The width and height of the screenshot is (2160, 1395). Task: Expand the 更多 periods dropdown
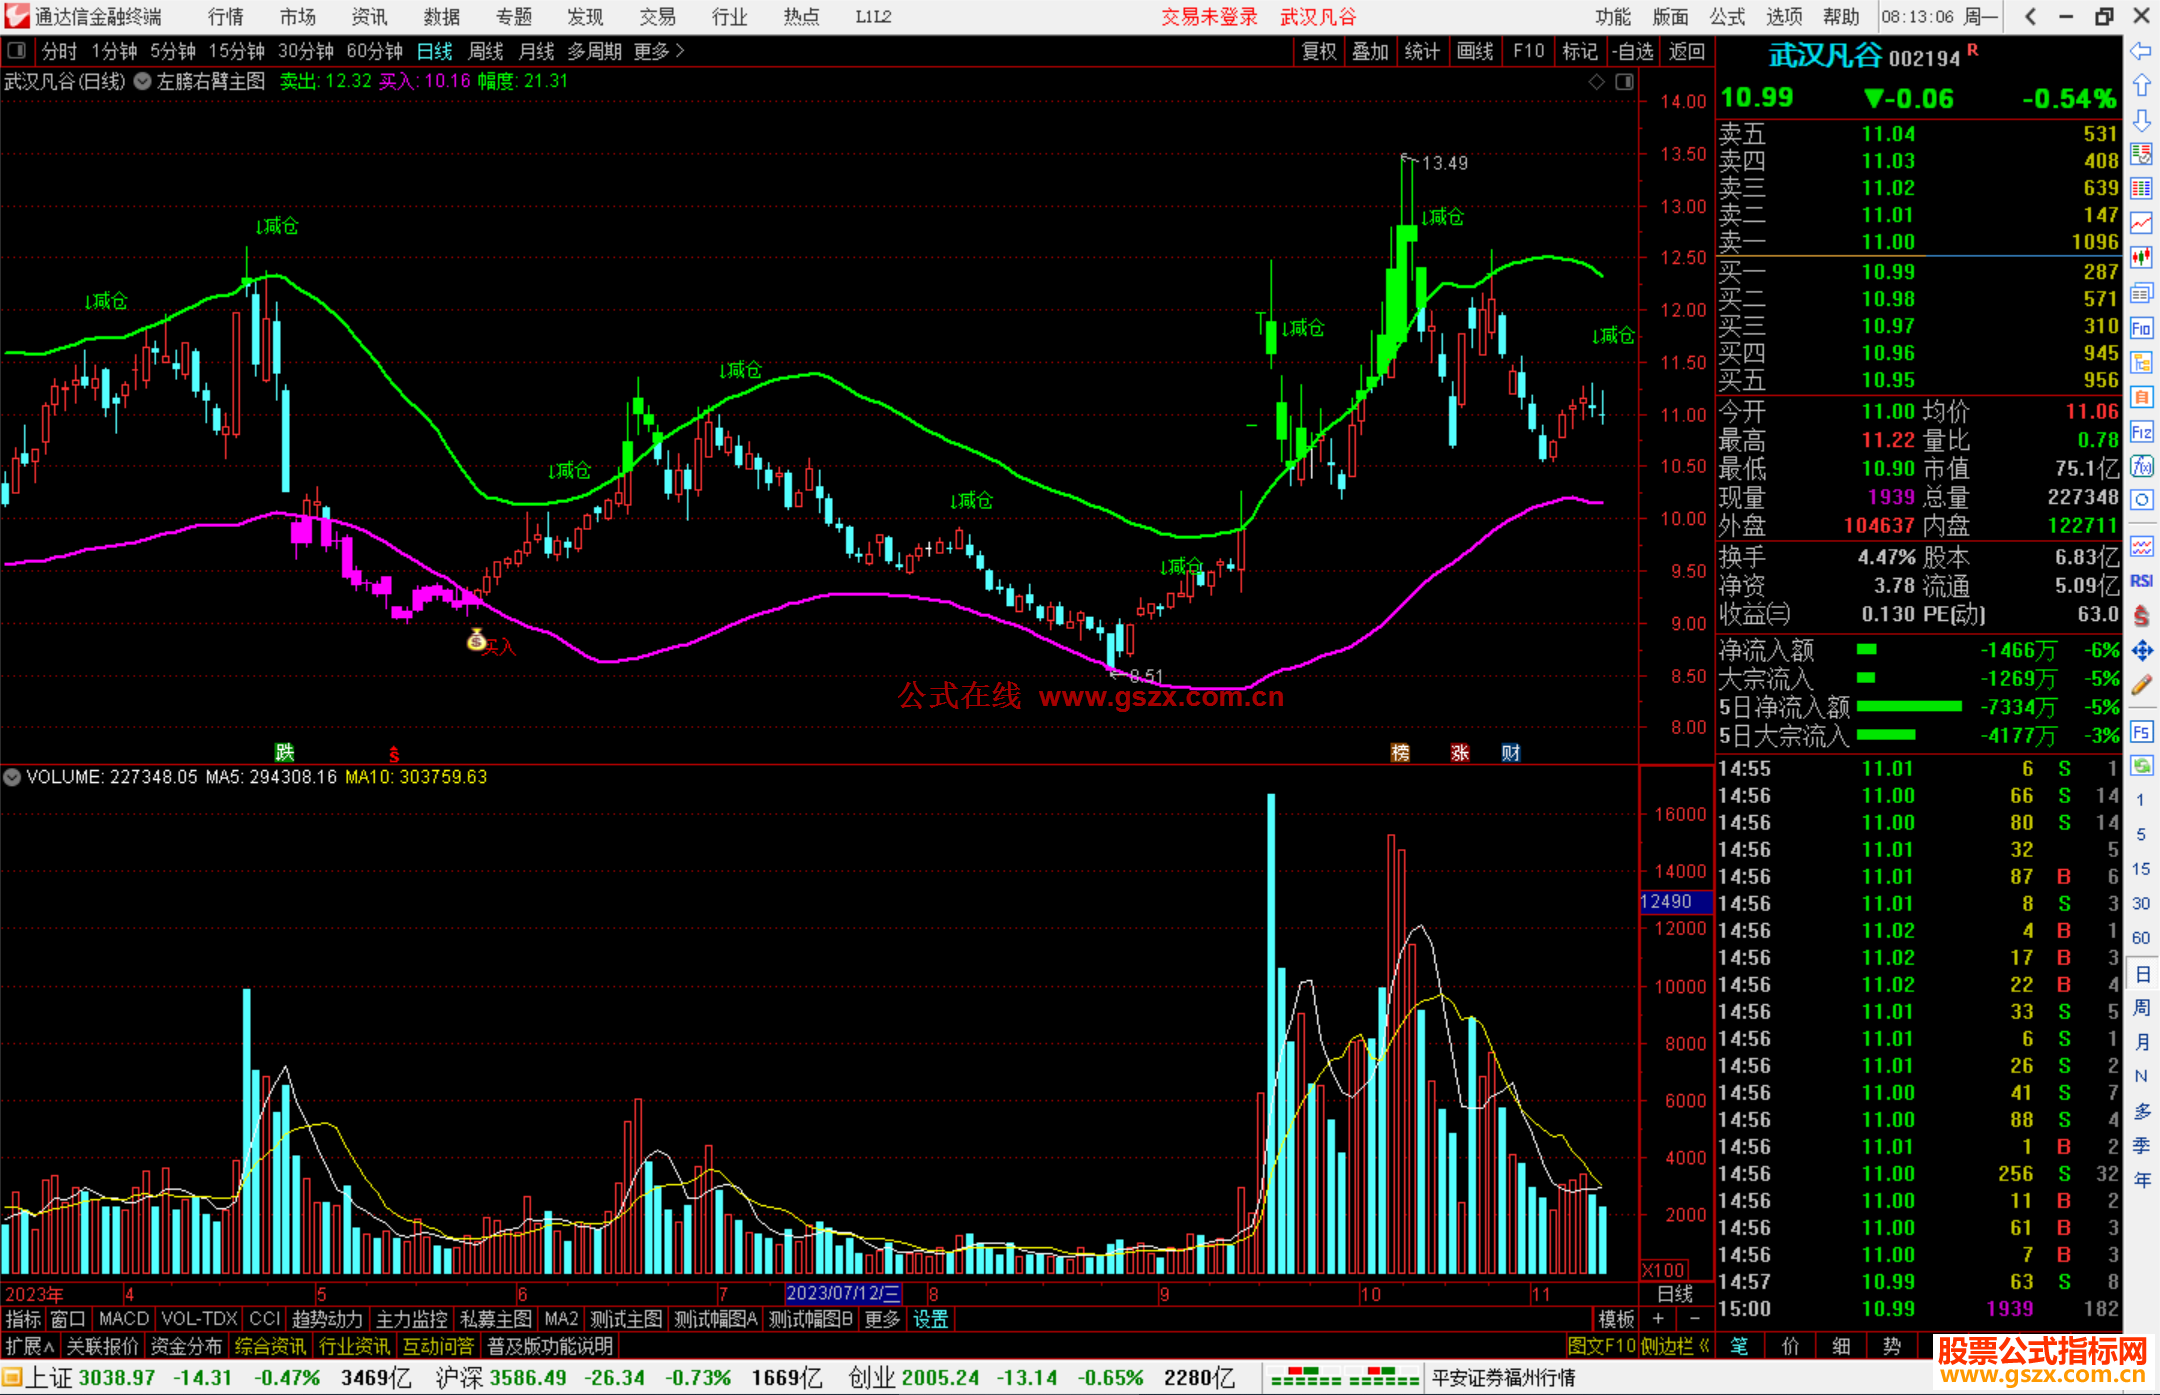tap(659, 51)
